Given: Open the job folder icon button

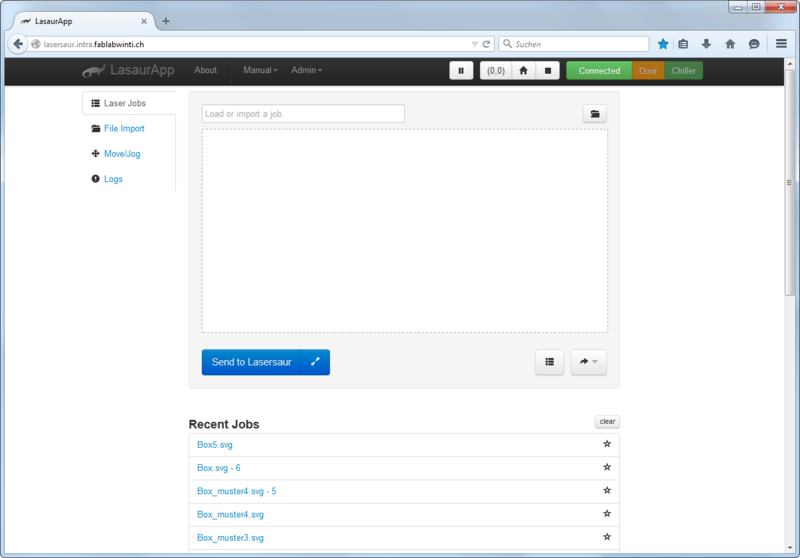Looking at the screenshot, I should (595, 114).
